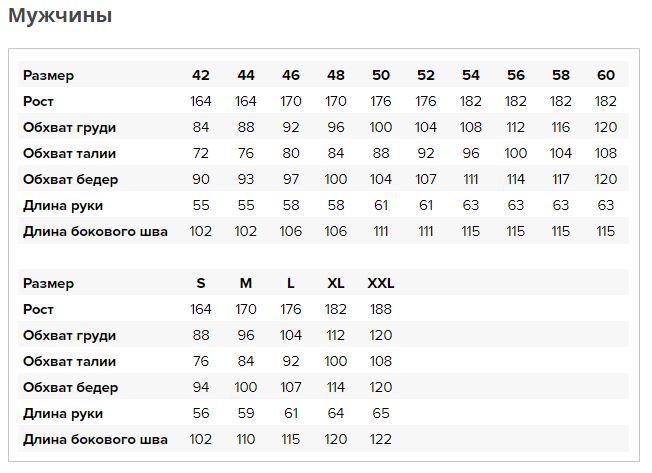Click side seam value 122 for XXL

click(381, 439)
